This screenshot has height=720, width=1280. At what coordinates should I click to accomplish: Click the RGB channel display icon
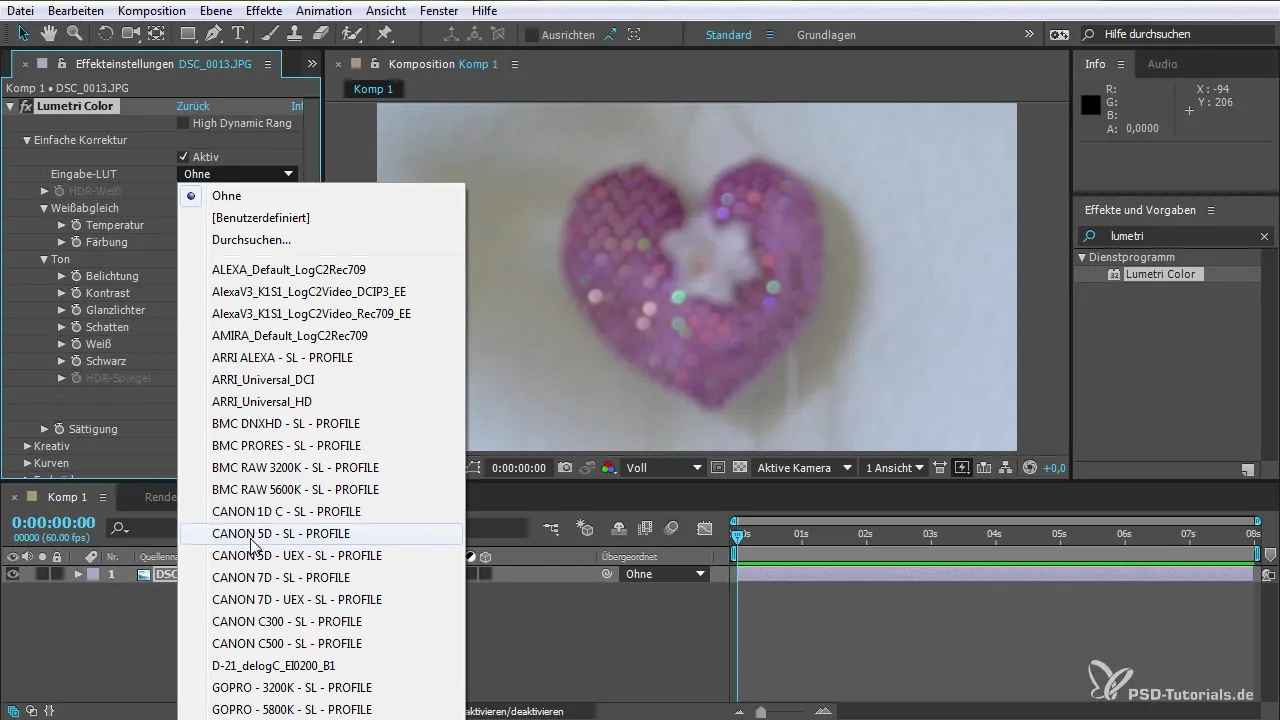pos(608,468)
